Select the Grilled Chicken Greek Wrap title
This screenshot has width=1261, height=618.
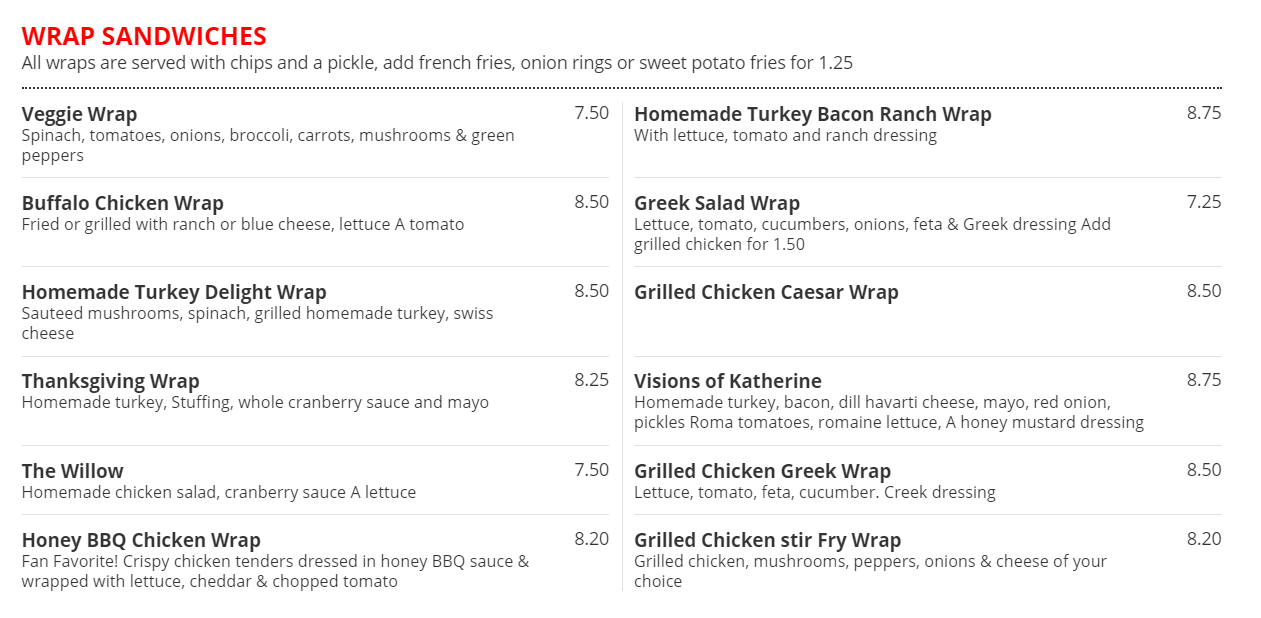[x=762, y=471]
